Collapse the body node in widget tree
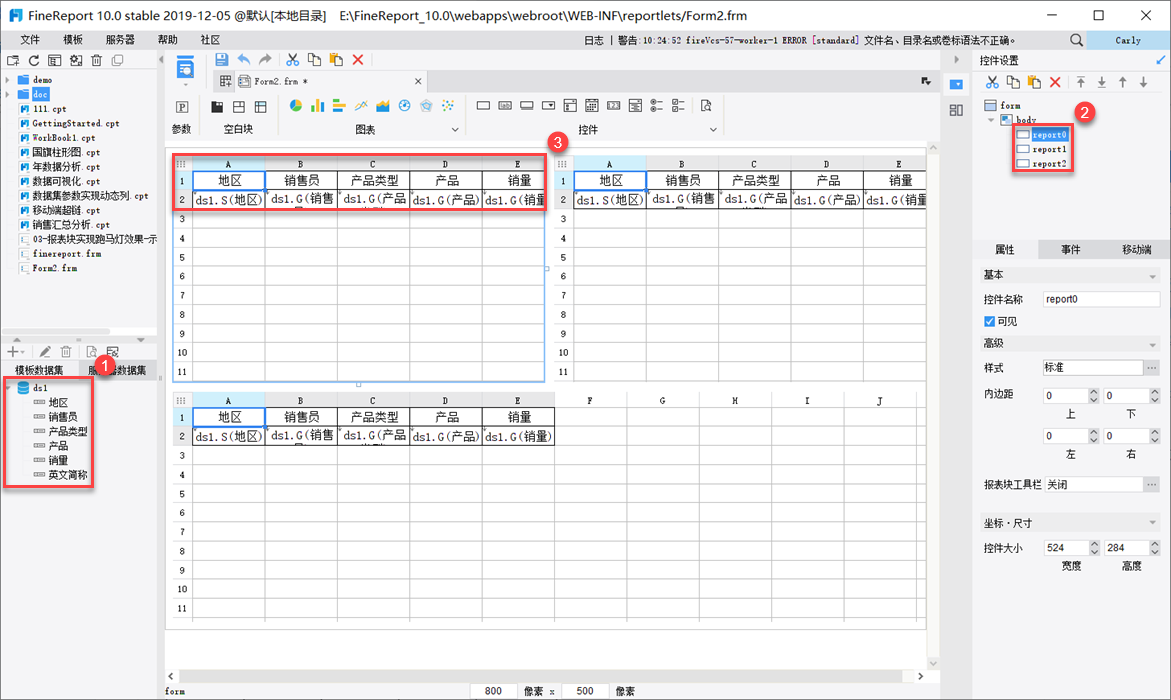 991,120
